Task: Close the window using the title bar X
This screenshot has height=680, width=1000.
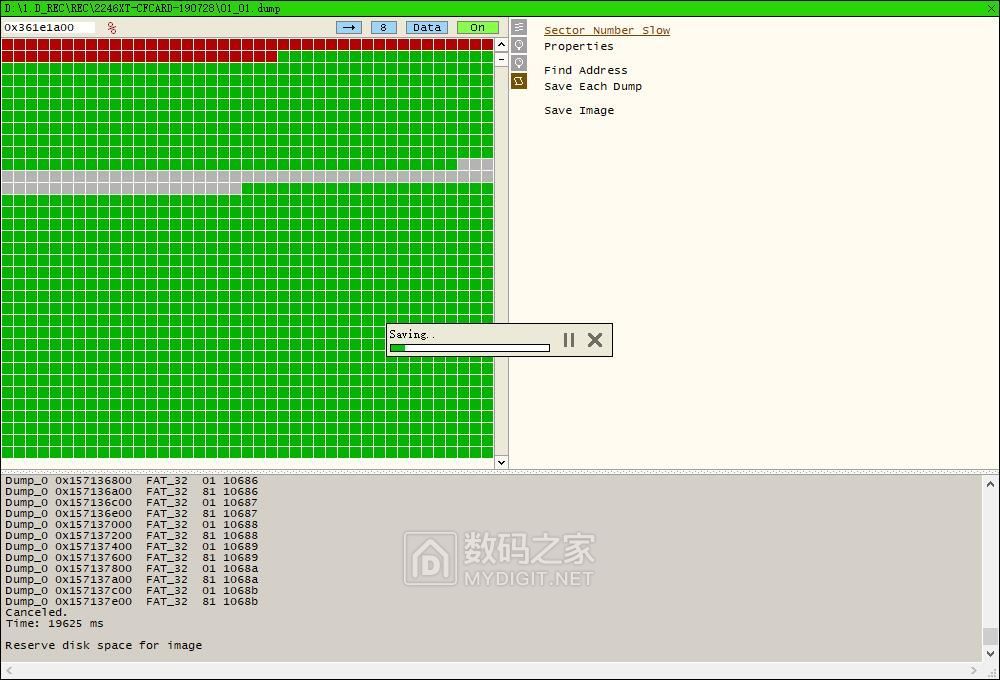Action: click(991, 8)
